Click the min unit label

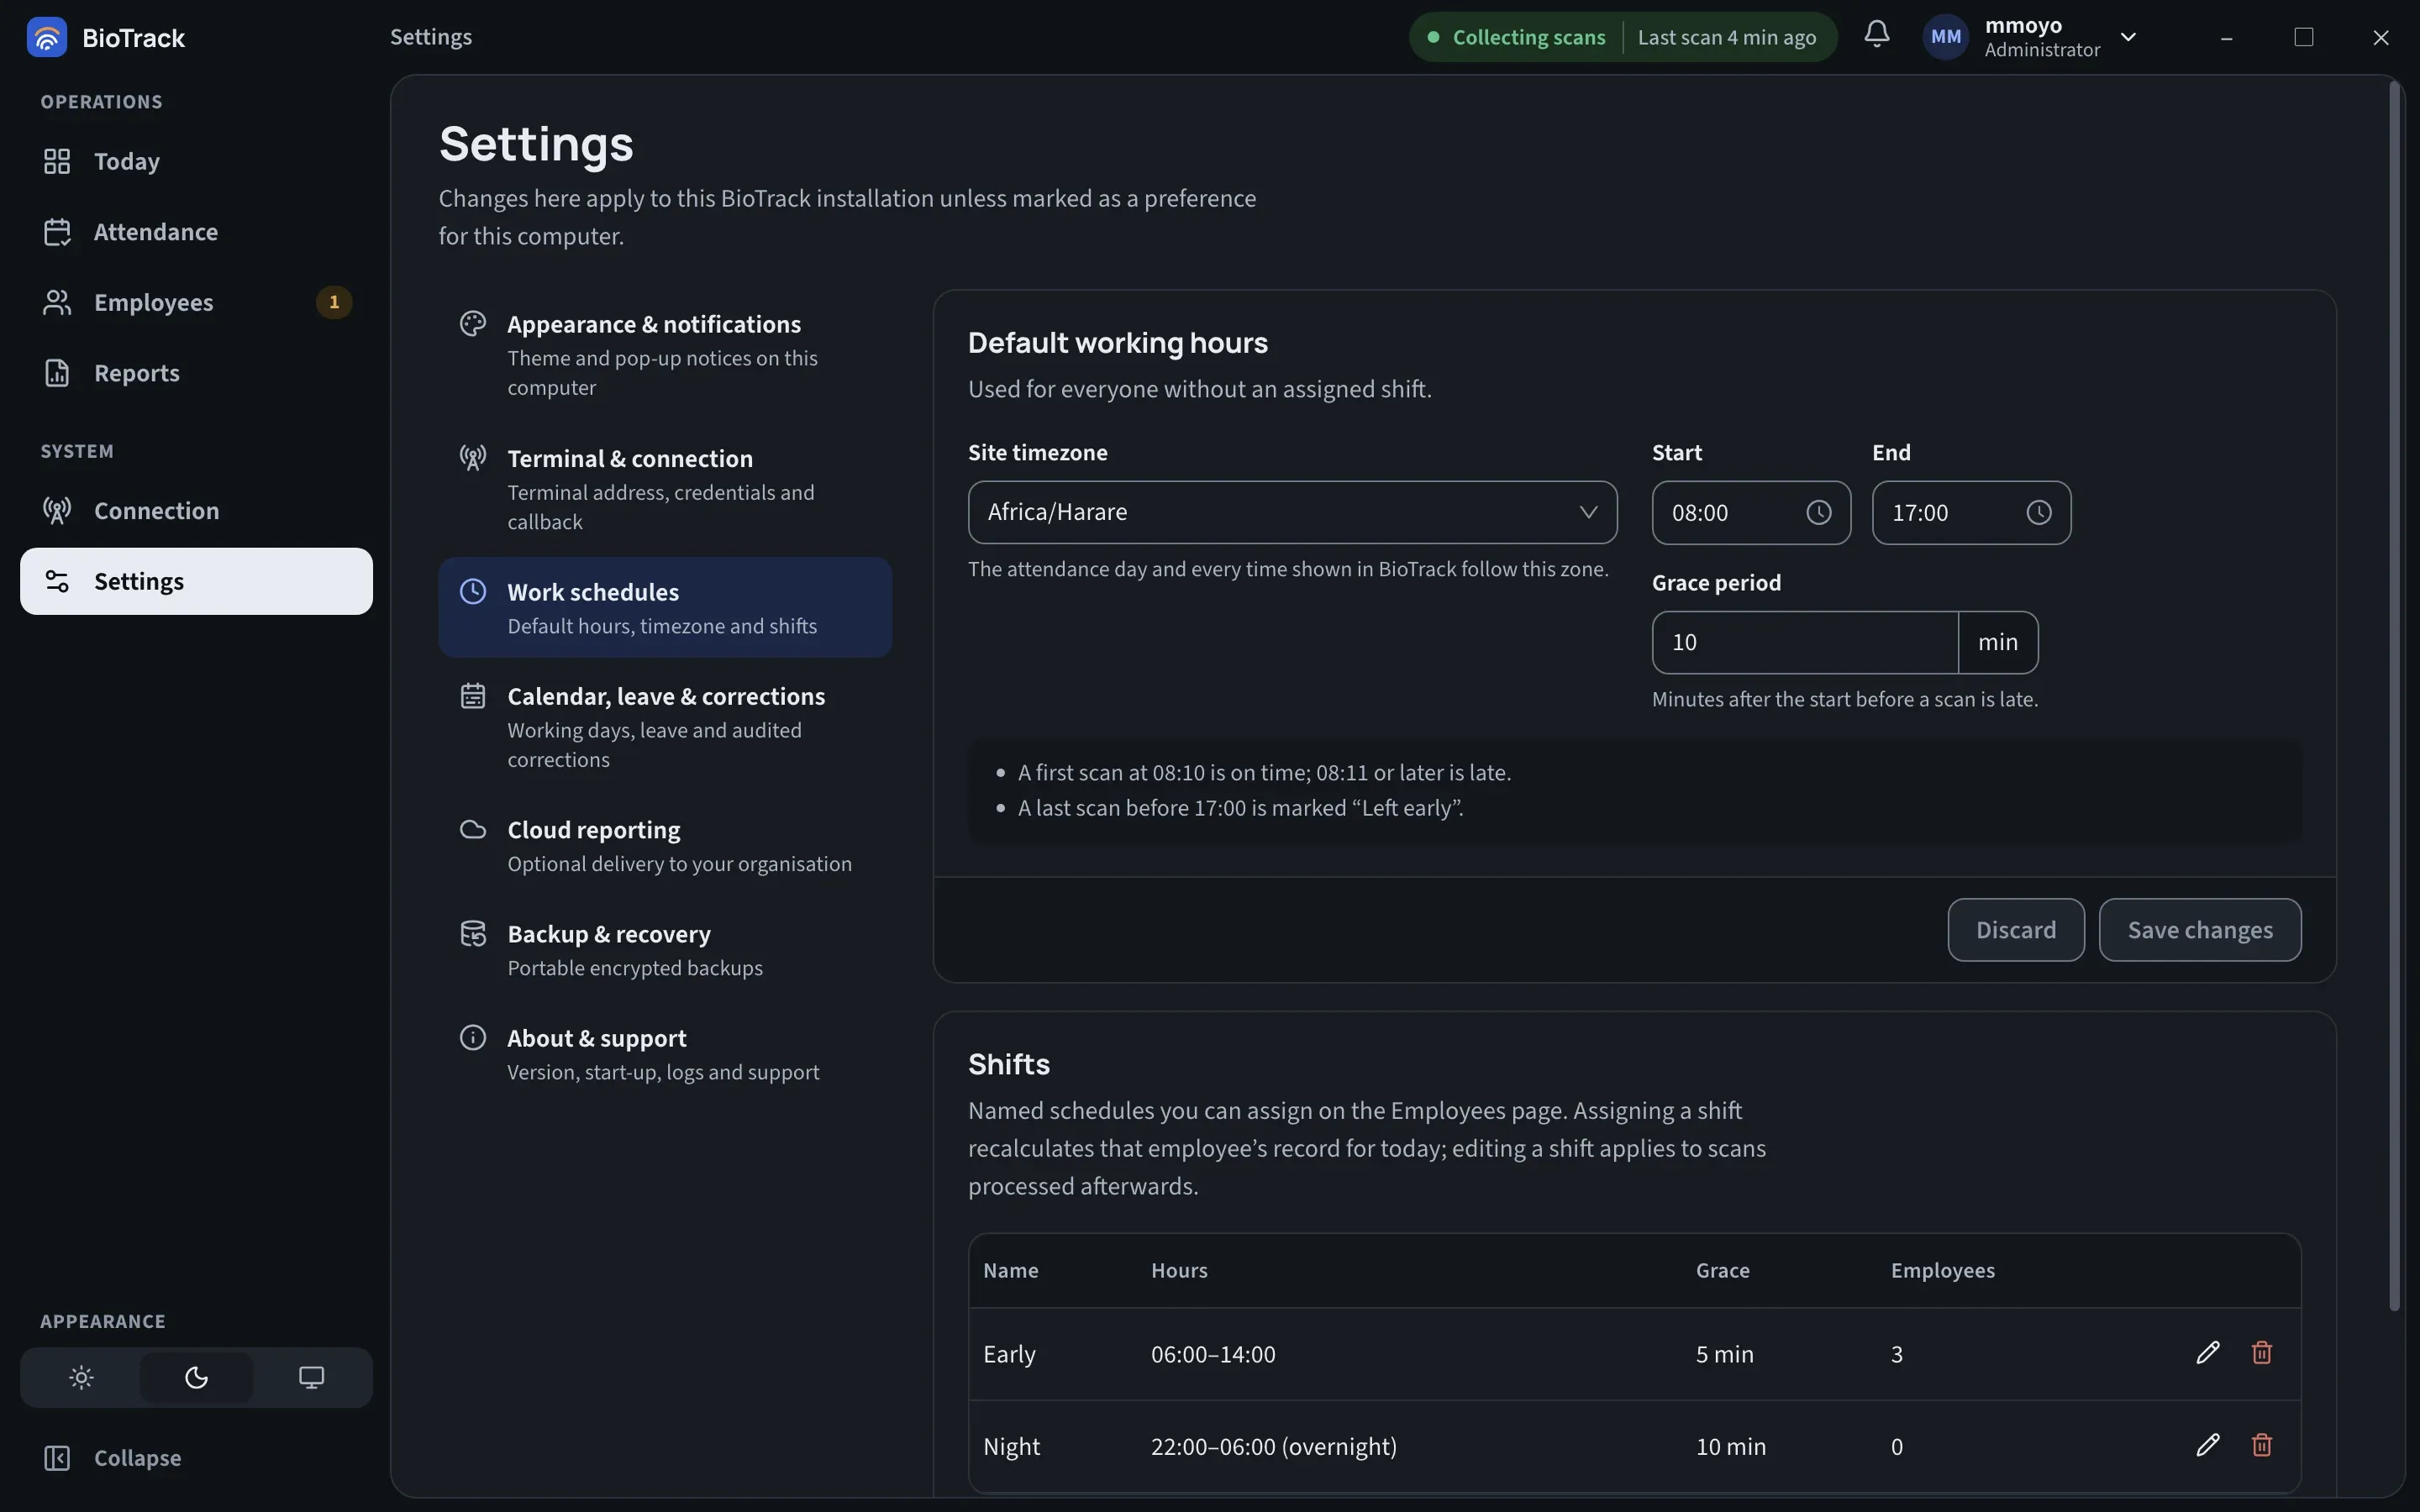1997,642
